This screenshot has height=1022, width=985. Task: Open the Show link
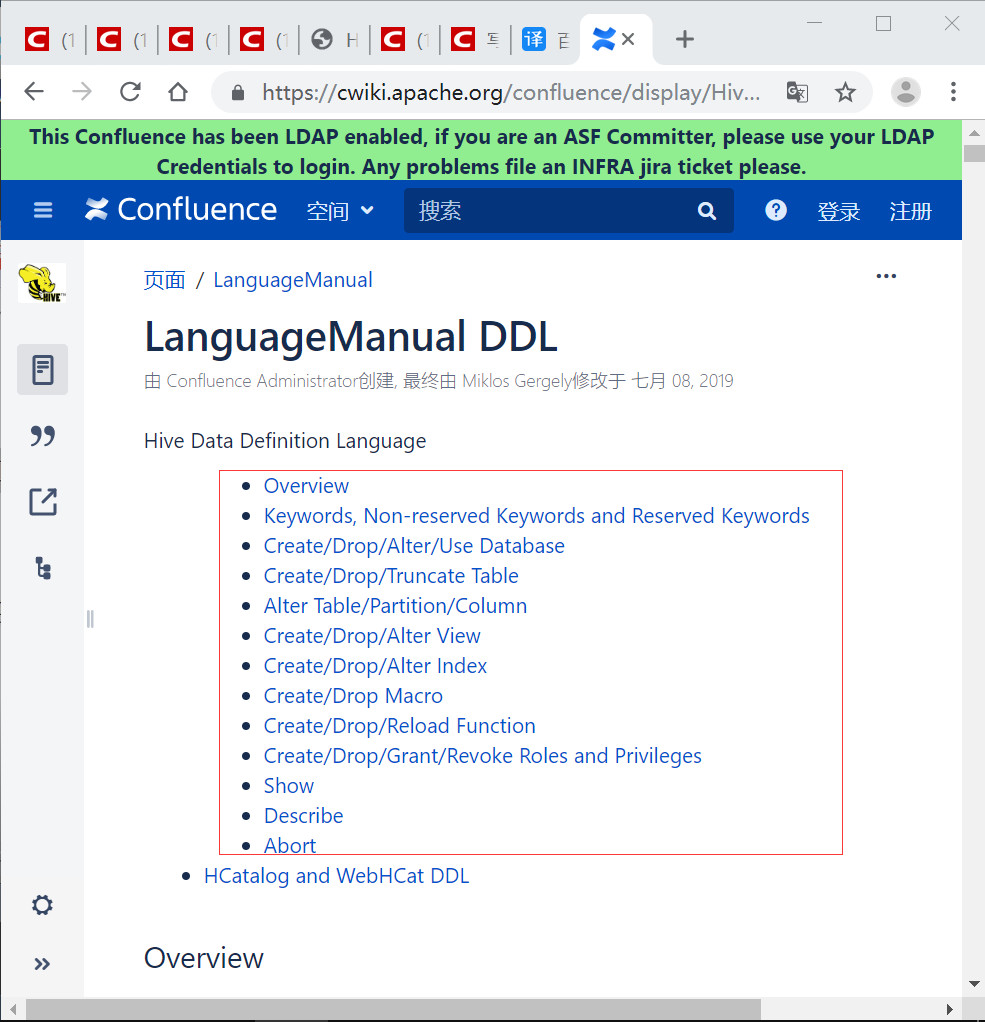tap(289, 785)
